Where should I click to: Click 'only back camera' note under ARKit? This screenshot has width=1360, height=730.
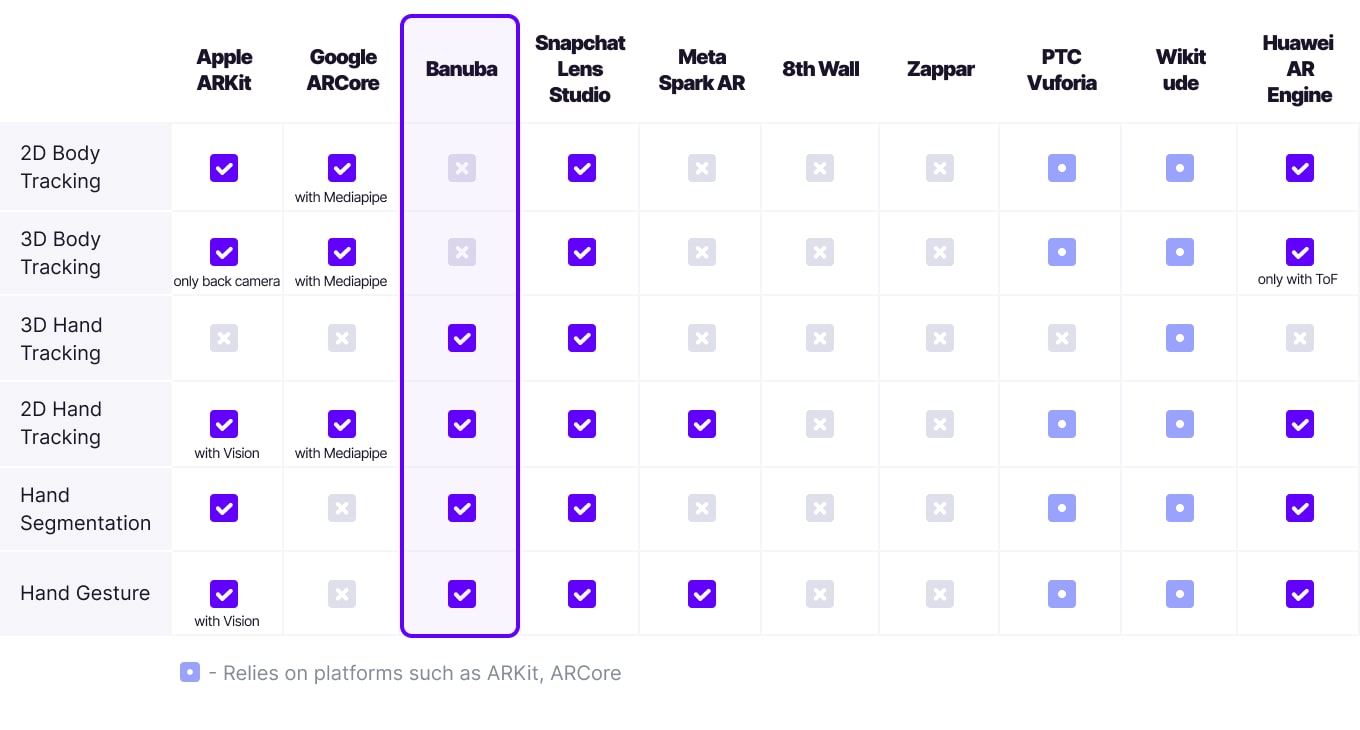(x=227, y=281)
